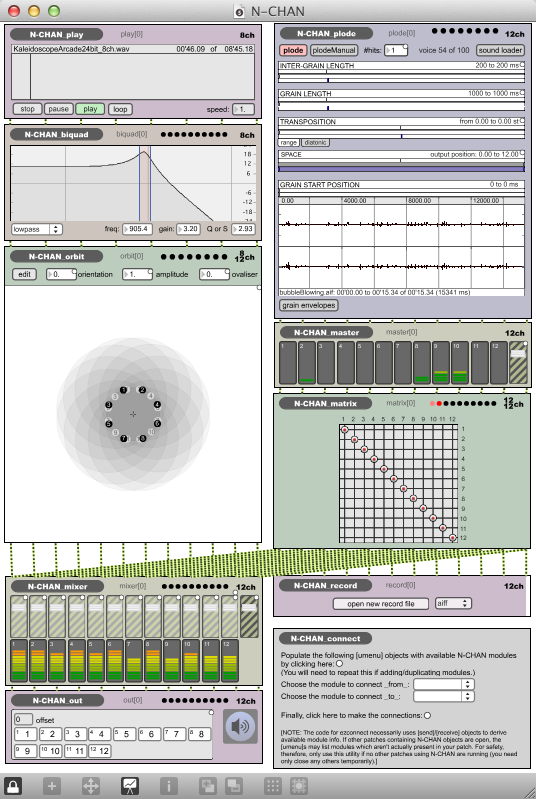Click the move arrows icon in toolbar

pos(91,785)
